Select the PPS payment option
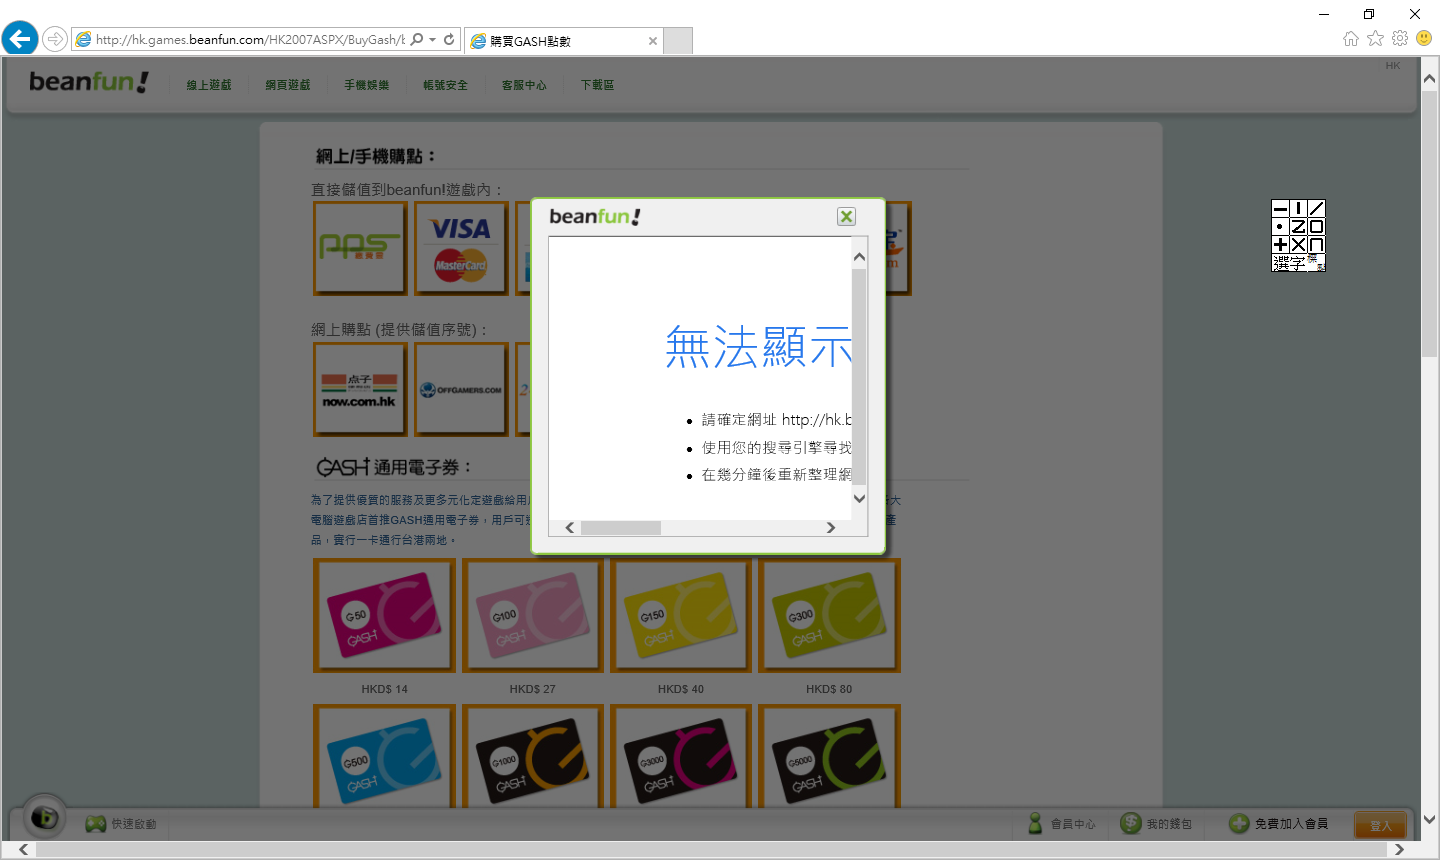The image size is (1440, 860). pos(360,248)
